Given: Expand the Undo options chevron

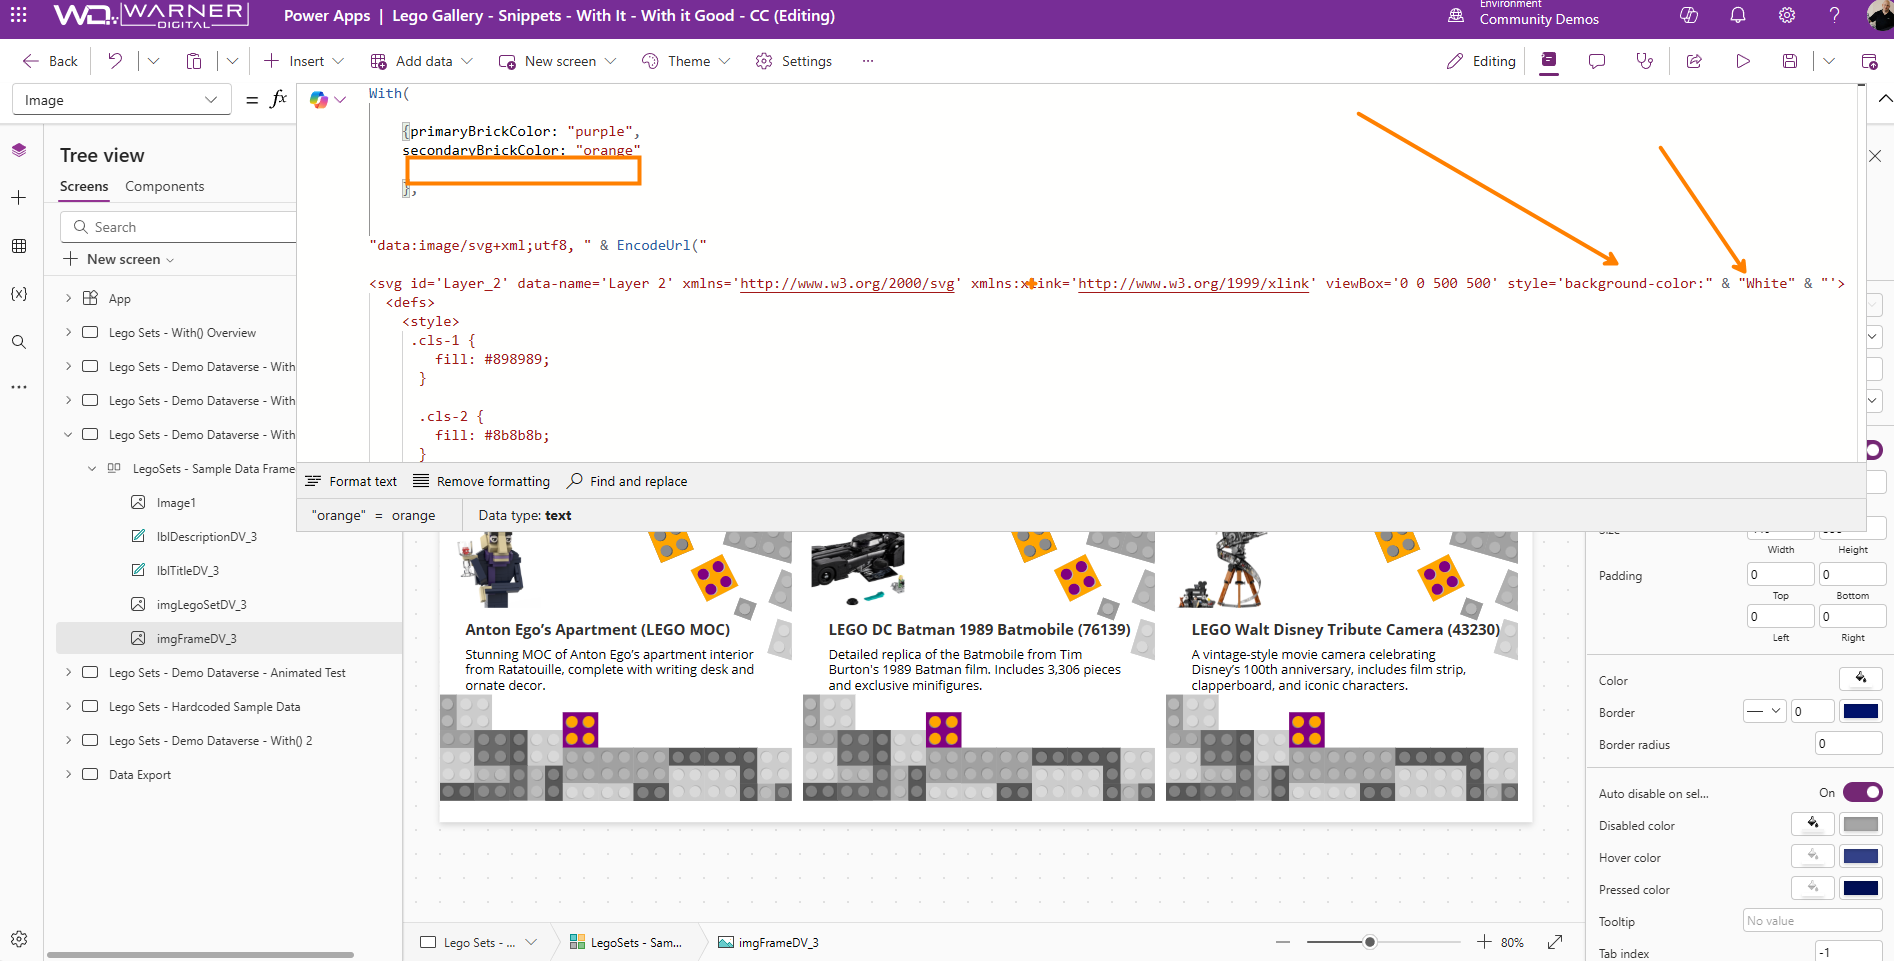Looking at the screenshot, I should pyautogui.click(x=153, y=61).
